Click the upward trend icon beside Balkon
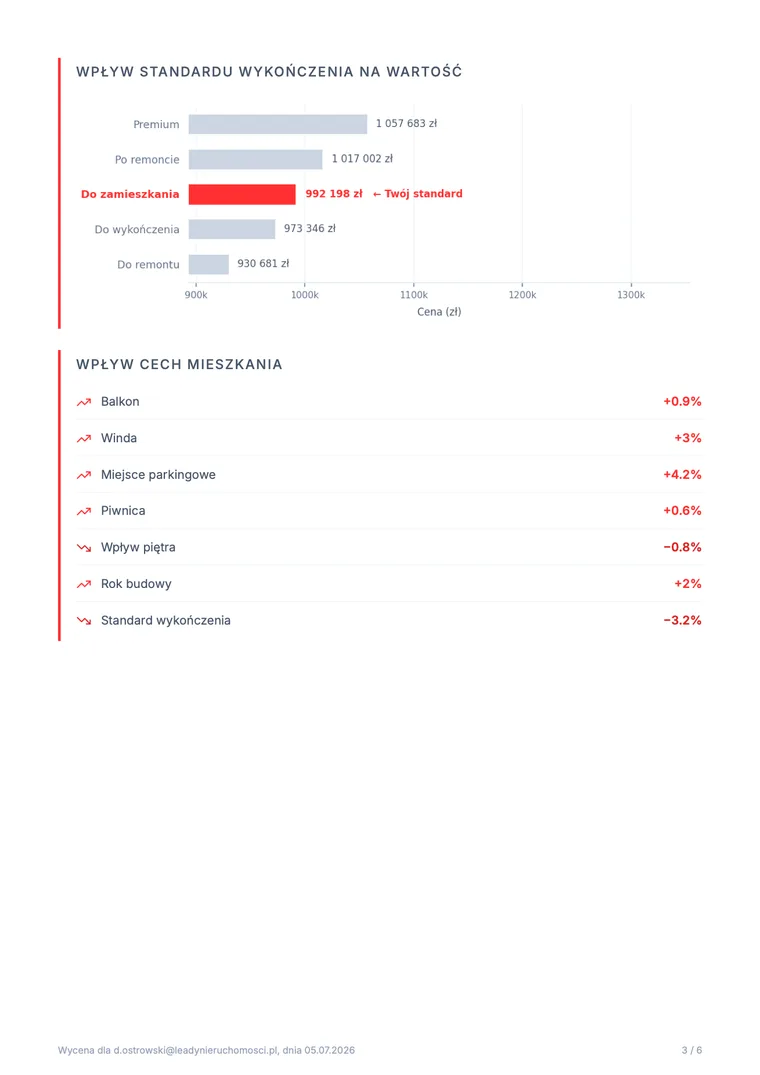The image size is (760, 1075). (84, 402)
